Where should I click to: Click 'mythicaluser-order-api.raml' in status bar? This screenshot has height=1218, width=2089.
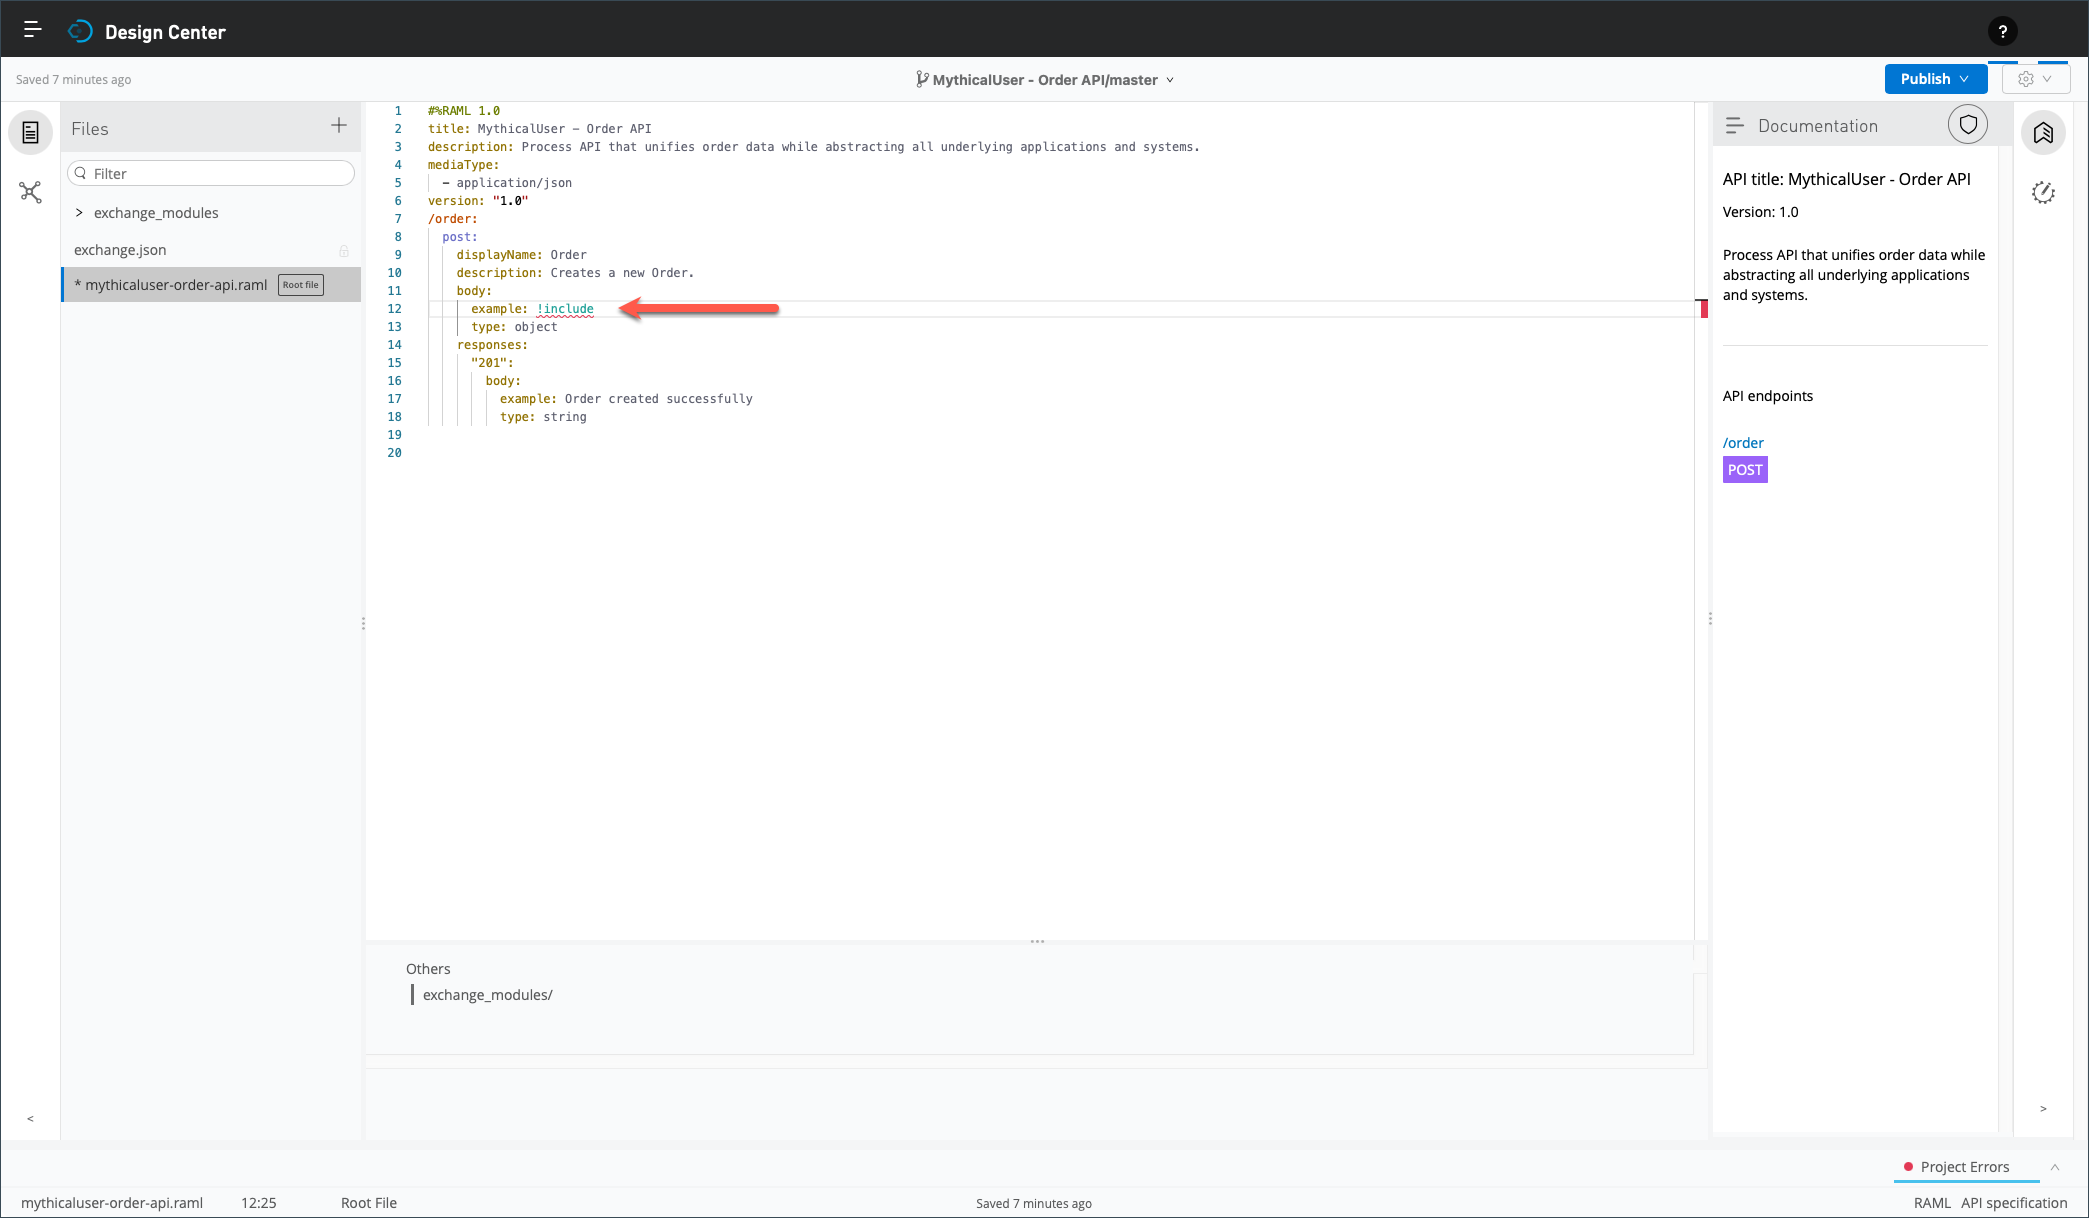point(112,1203)
